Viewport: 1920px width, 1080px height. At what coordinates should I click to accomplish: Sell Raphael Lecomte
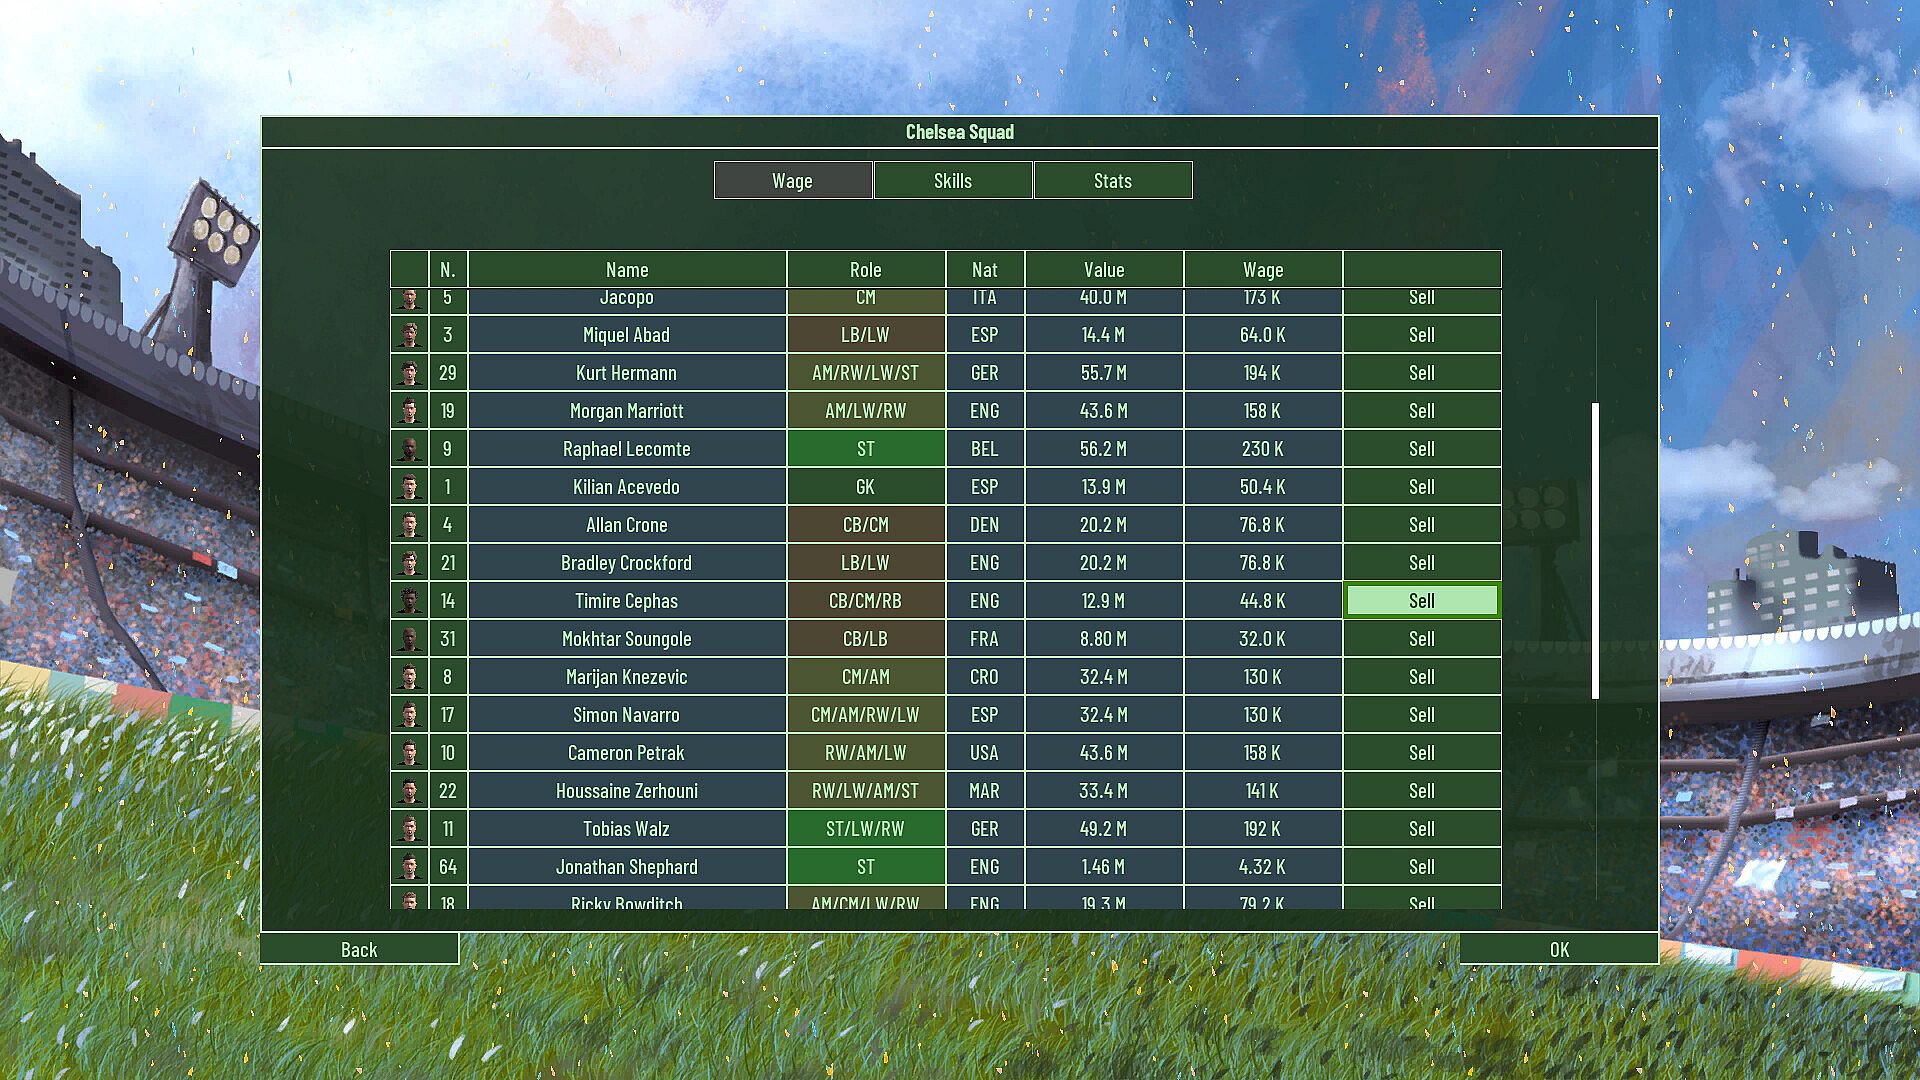(1421, 449)
